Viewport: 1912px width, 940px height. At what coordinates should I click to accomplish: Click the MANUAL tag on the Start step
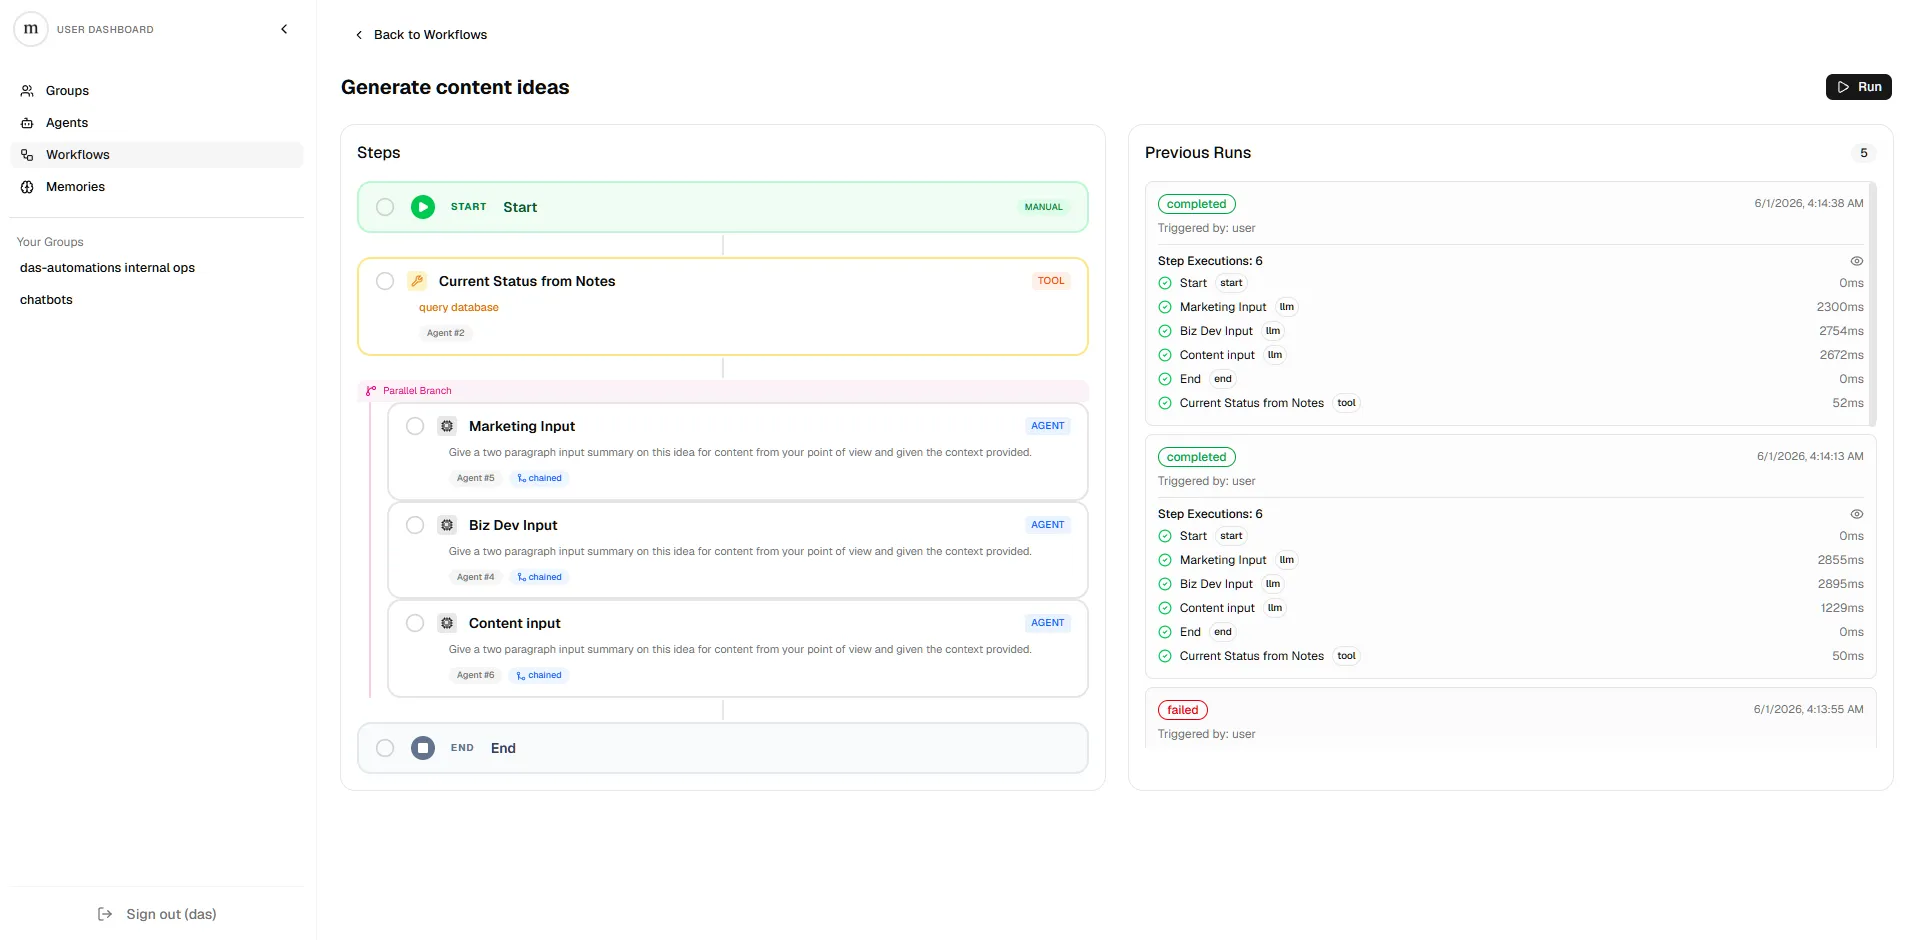coord(1043,207)
